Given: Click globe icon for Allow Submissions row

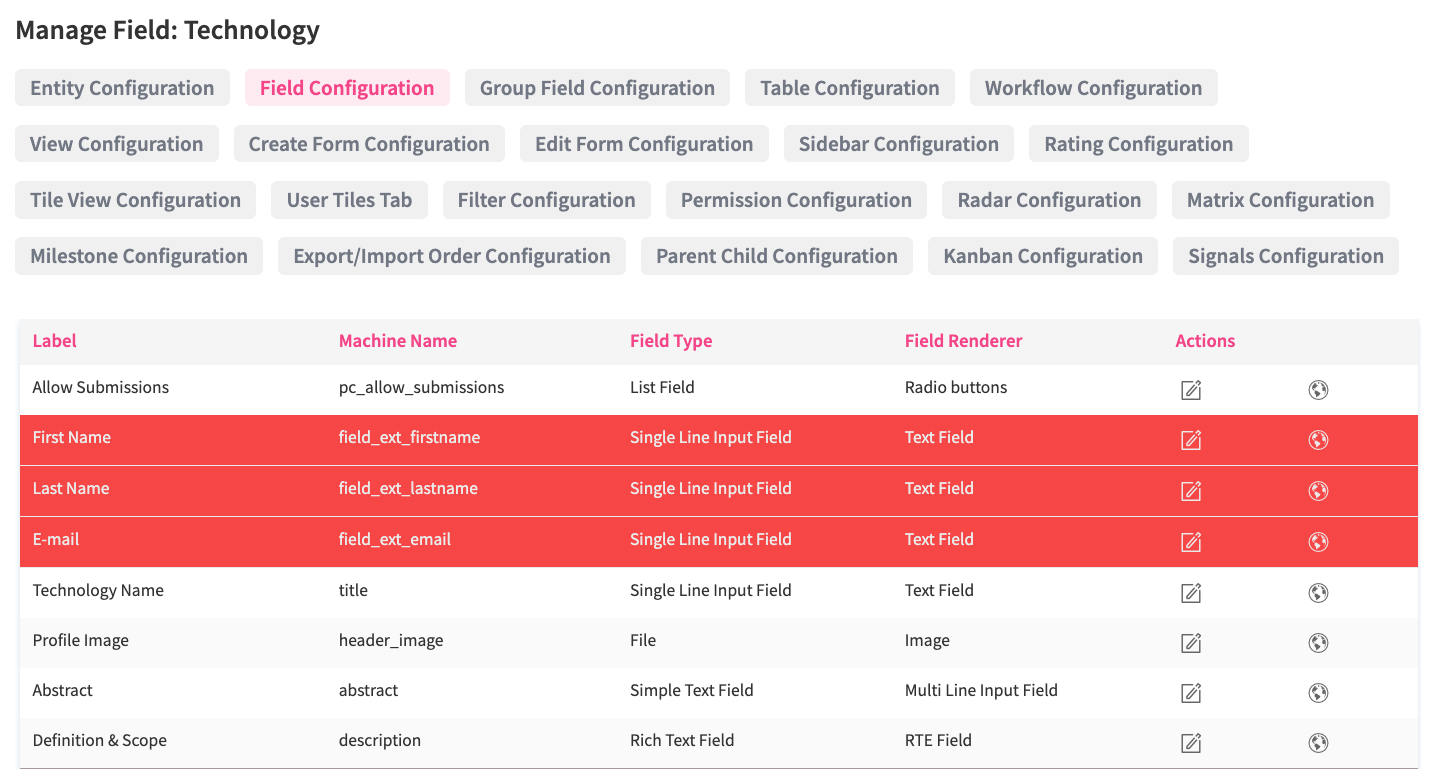Looking at the screenshot, I should pos(1318,390).
